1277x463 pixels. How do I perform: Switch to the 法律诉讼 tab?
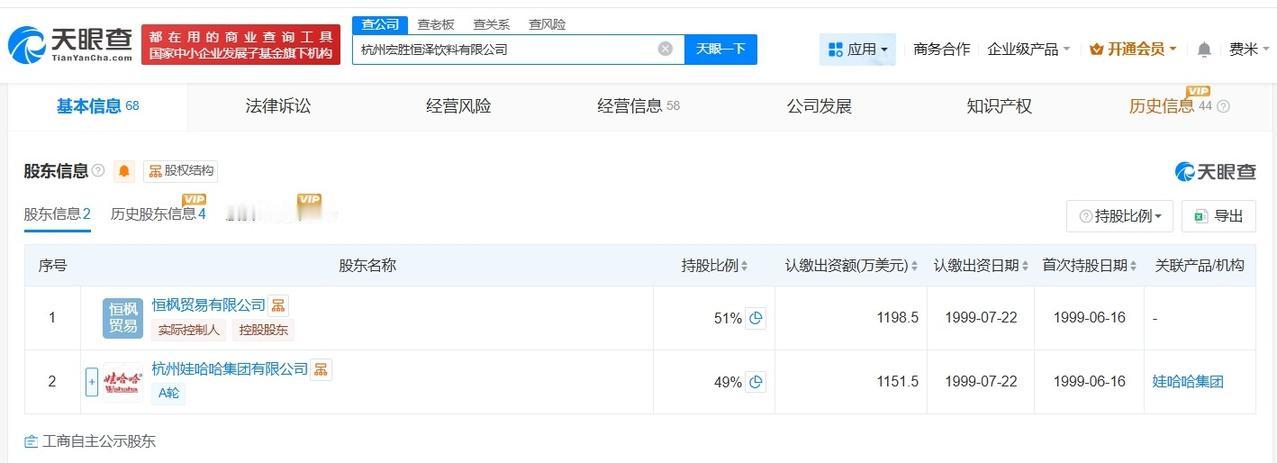[x=278, y=106]
